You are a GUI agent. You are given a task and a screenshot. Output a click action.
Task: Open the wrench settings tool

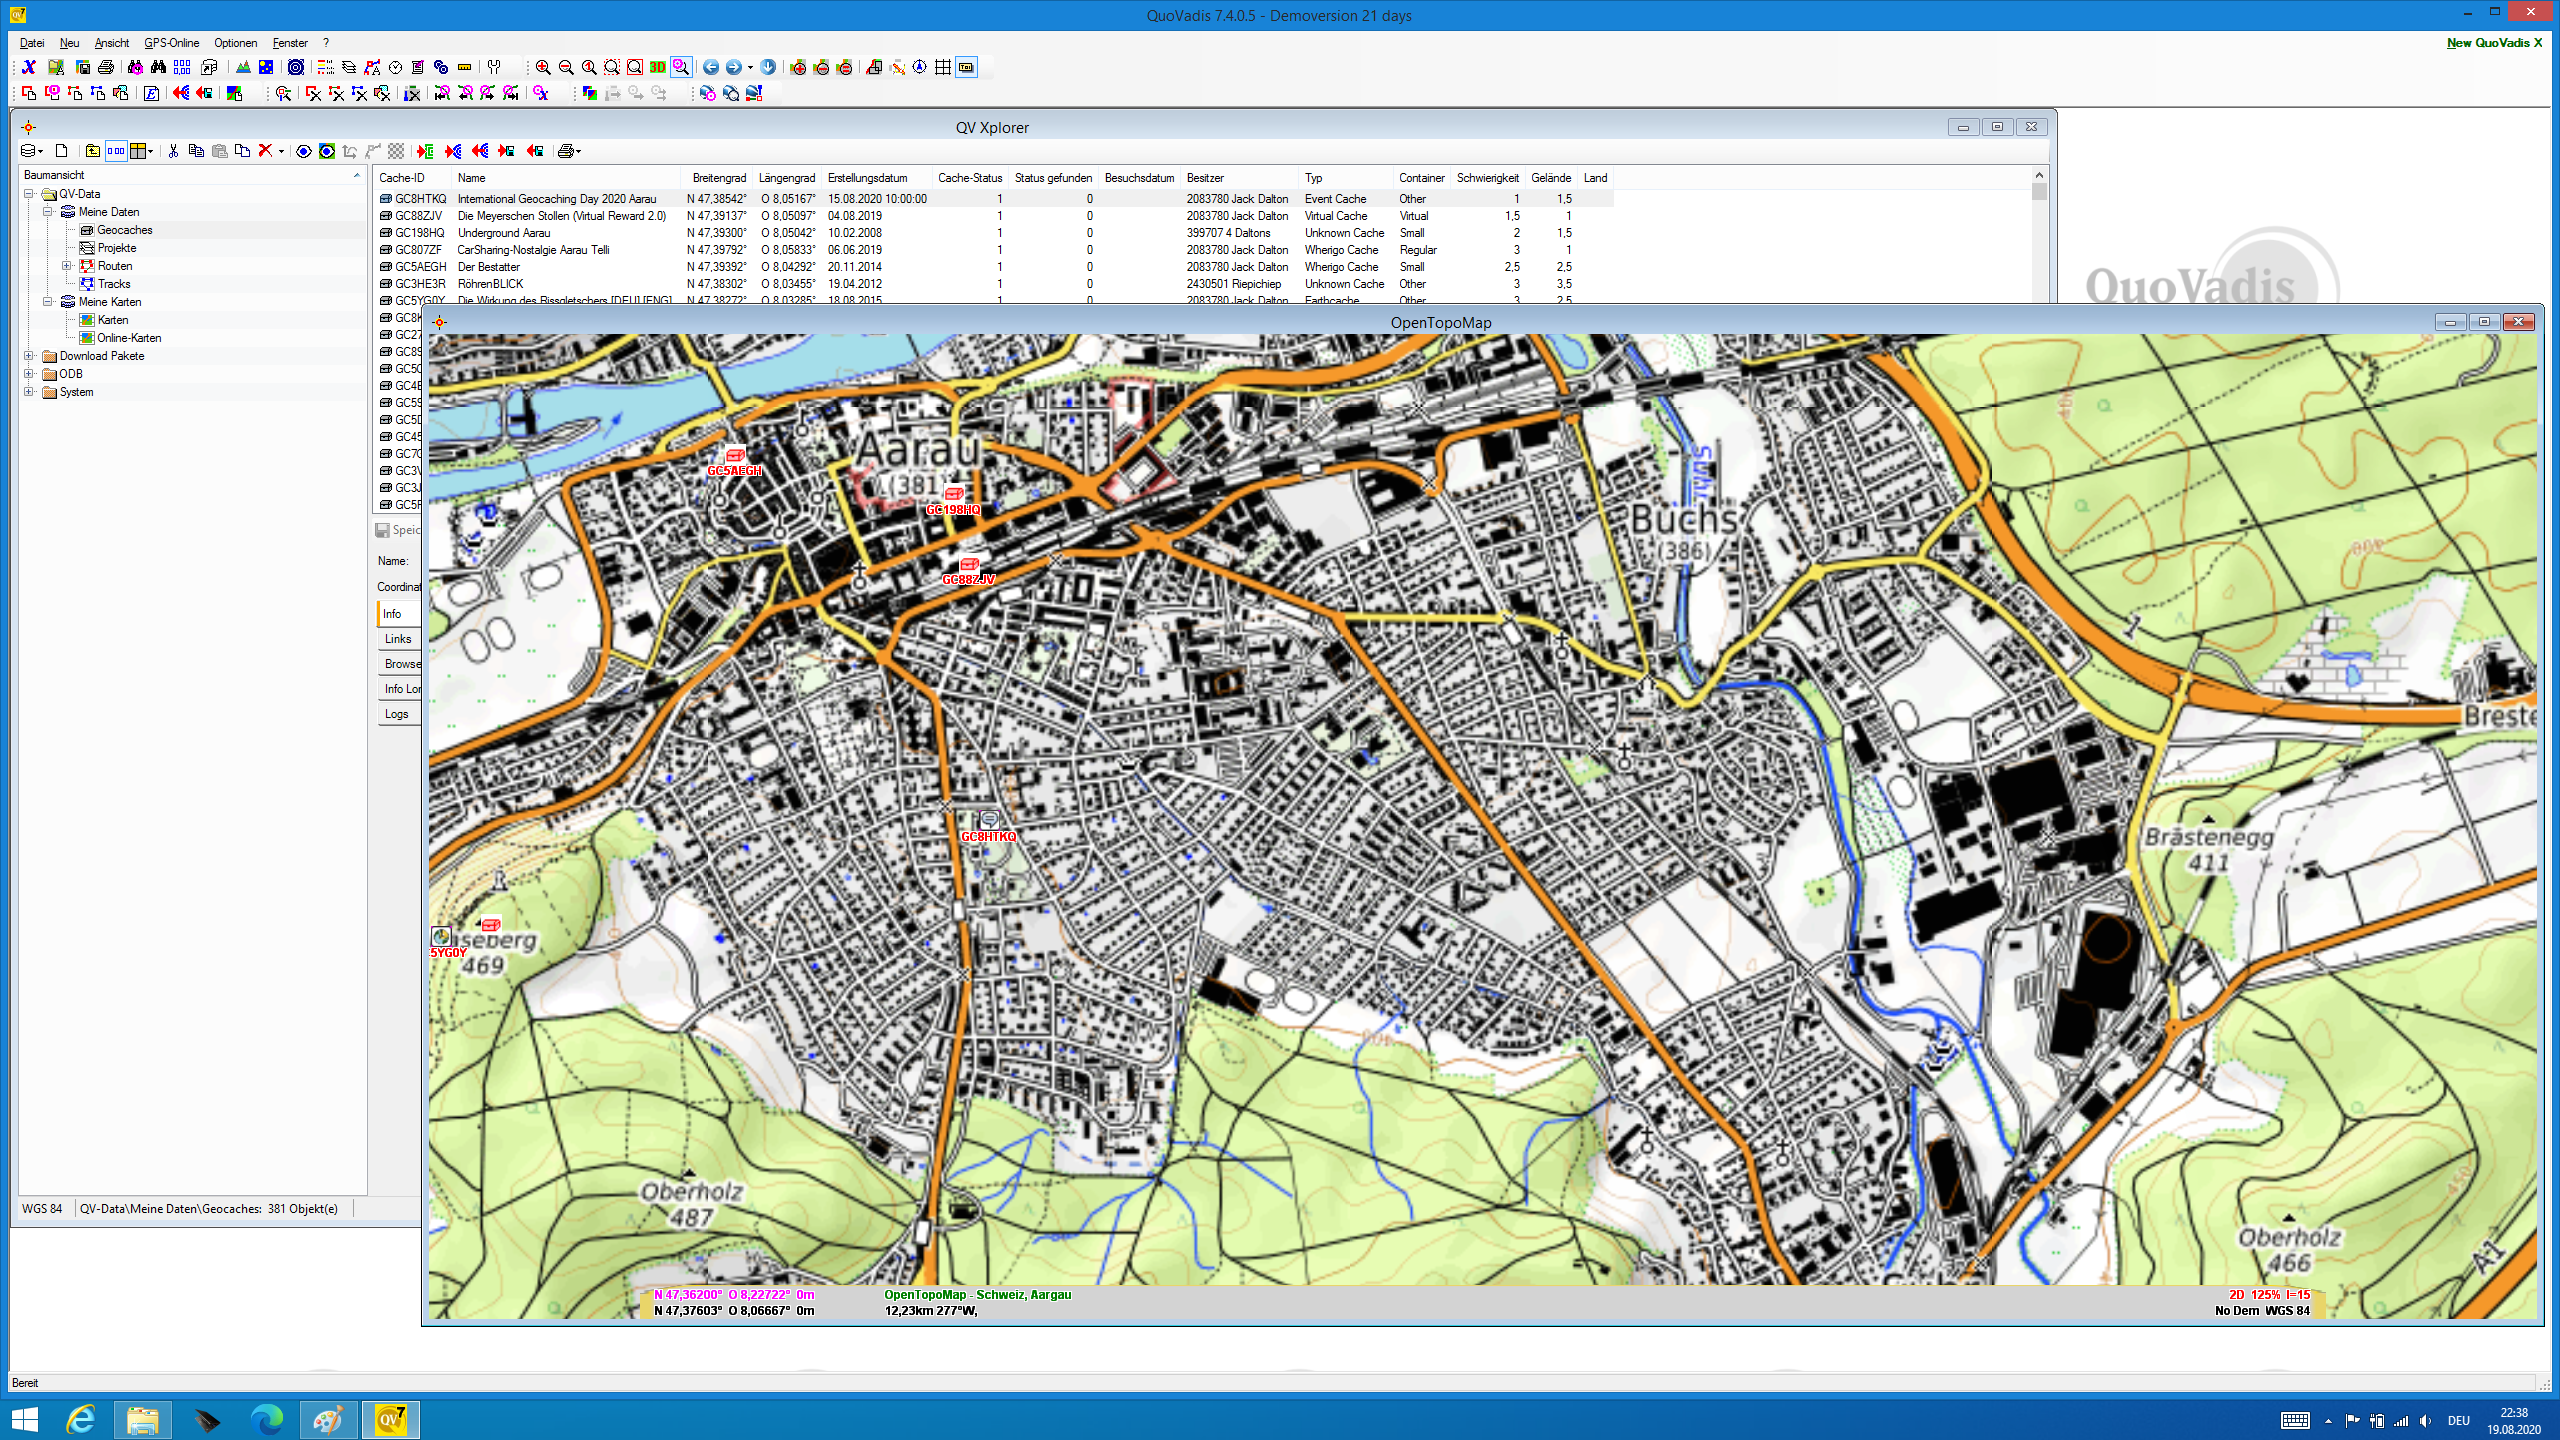click(x=494, y=67)
